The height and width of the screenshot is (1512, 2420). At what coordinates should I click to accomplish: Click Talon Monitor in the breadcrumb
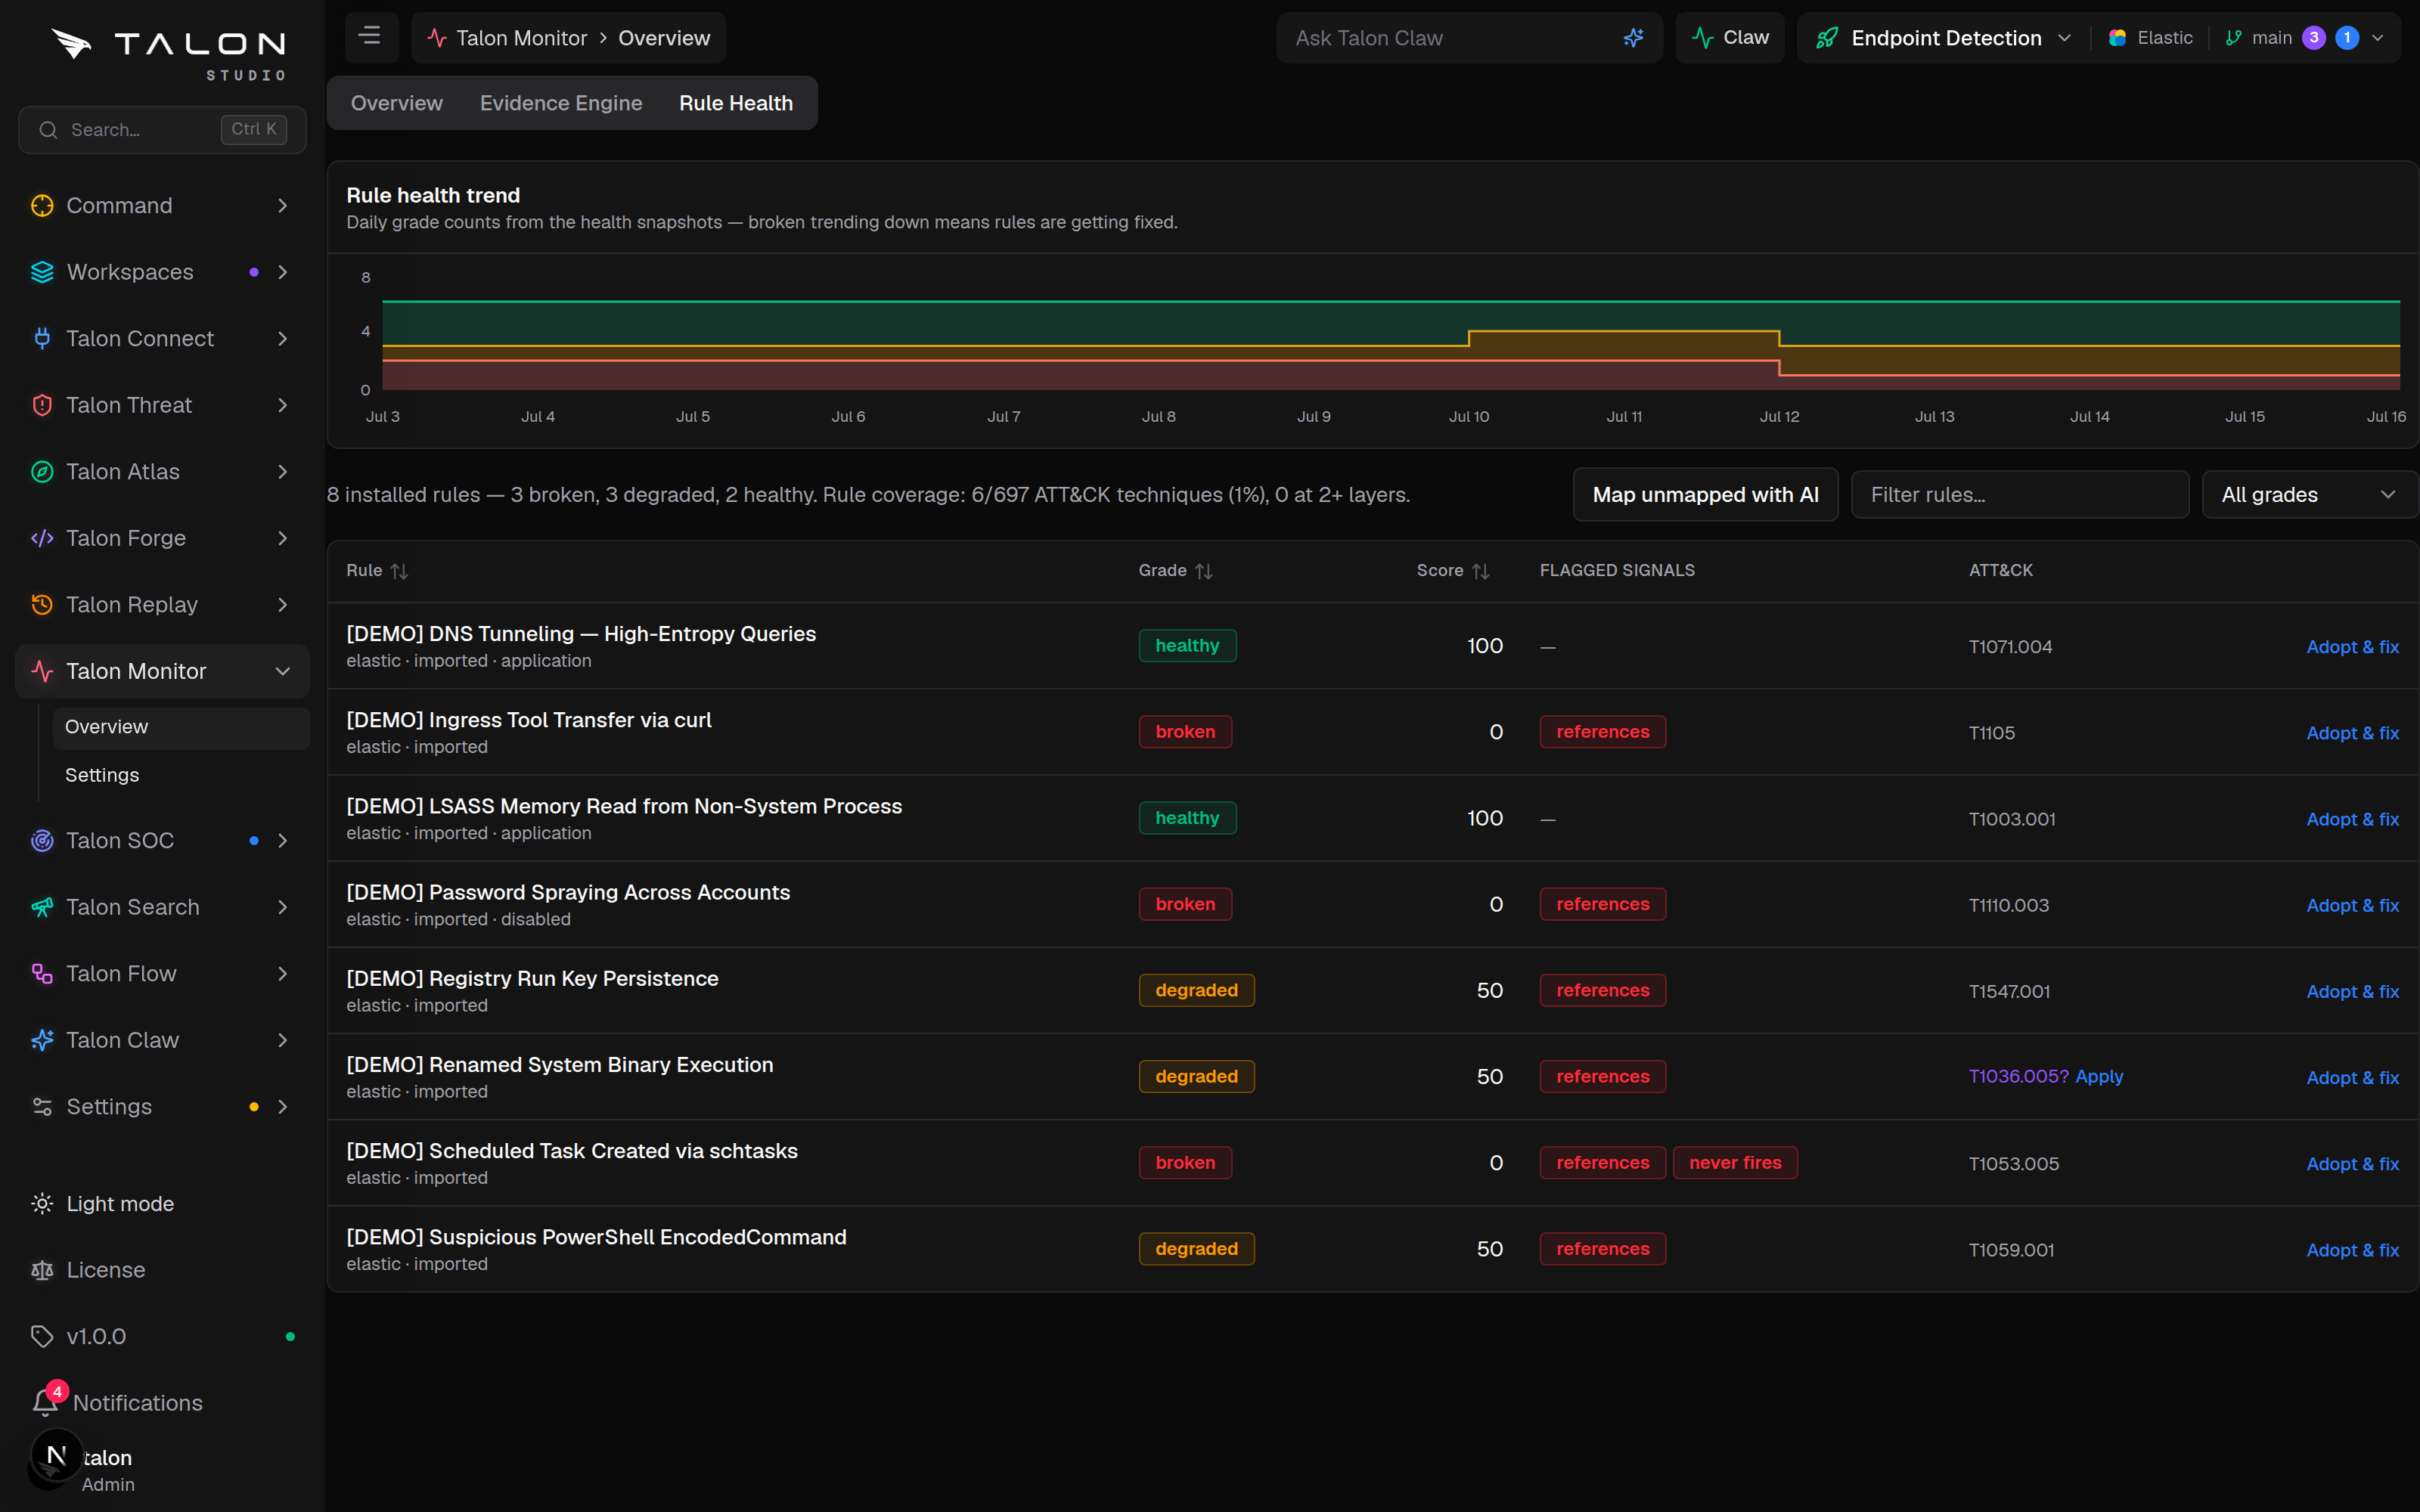tap(521, 38)
